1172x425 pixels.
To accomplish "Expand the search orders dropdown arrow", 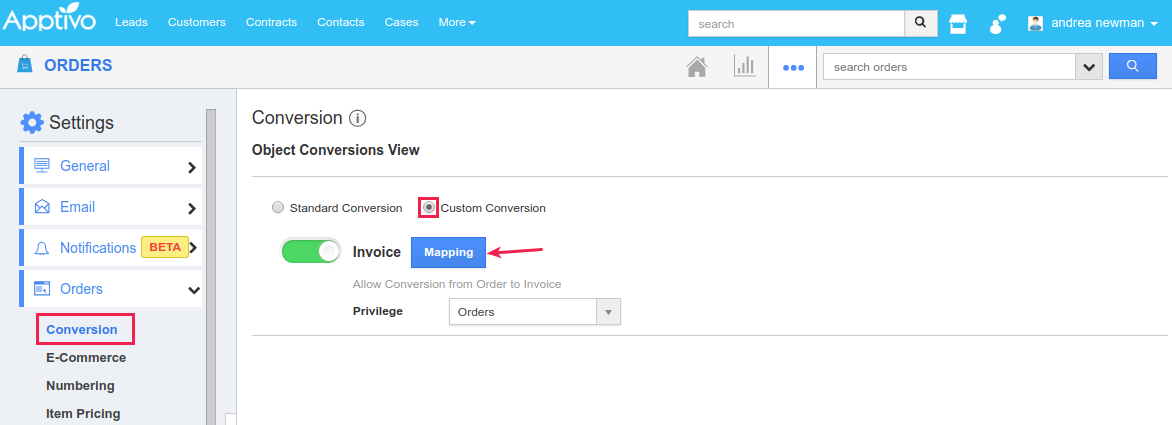I will coord(1088,67).
